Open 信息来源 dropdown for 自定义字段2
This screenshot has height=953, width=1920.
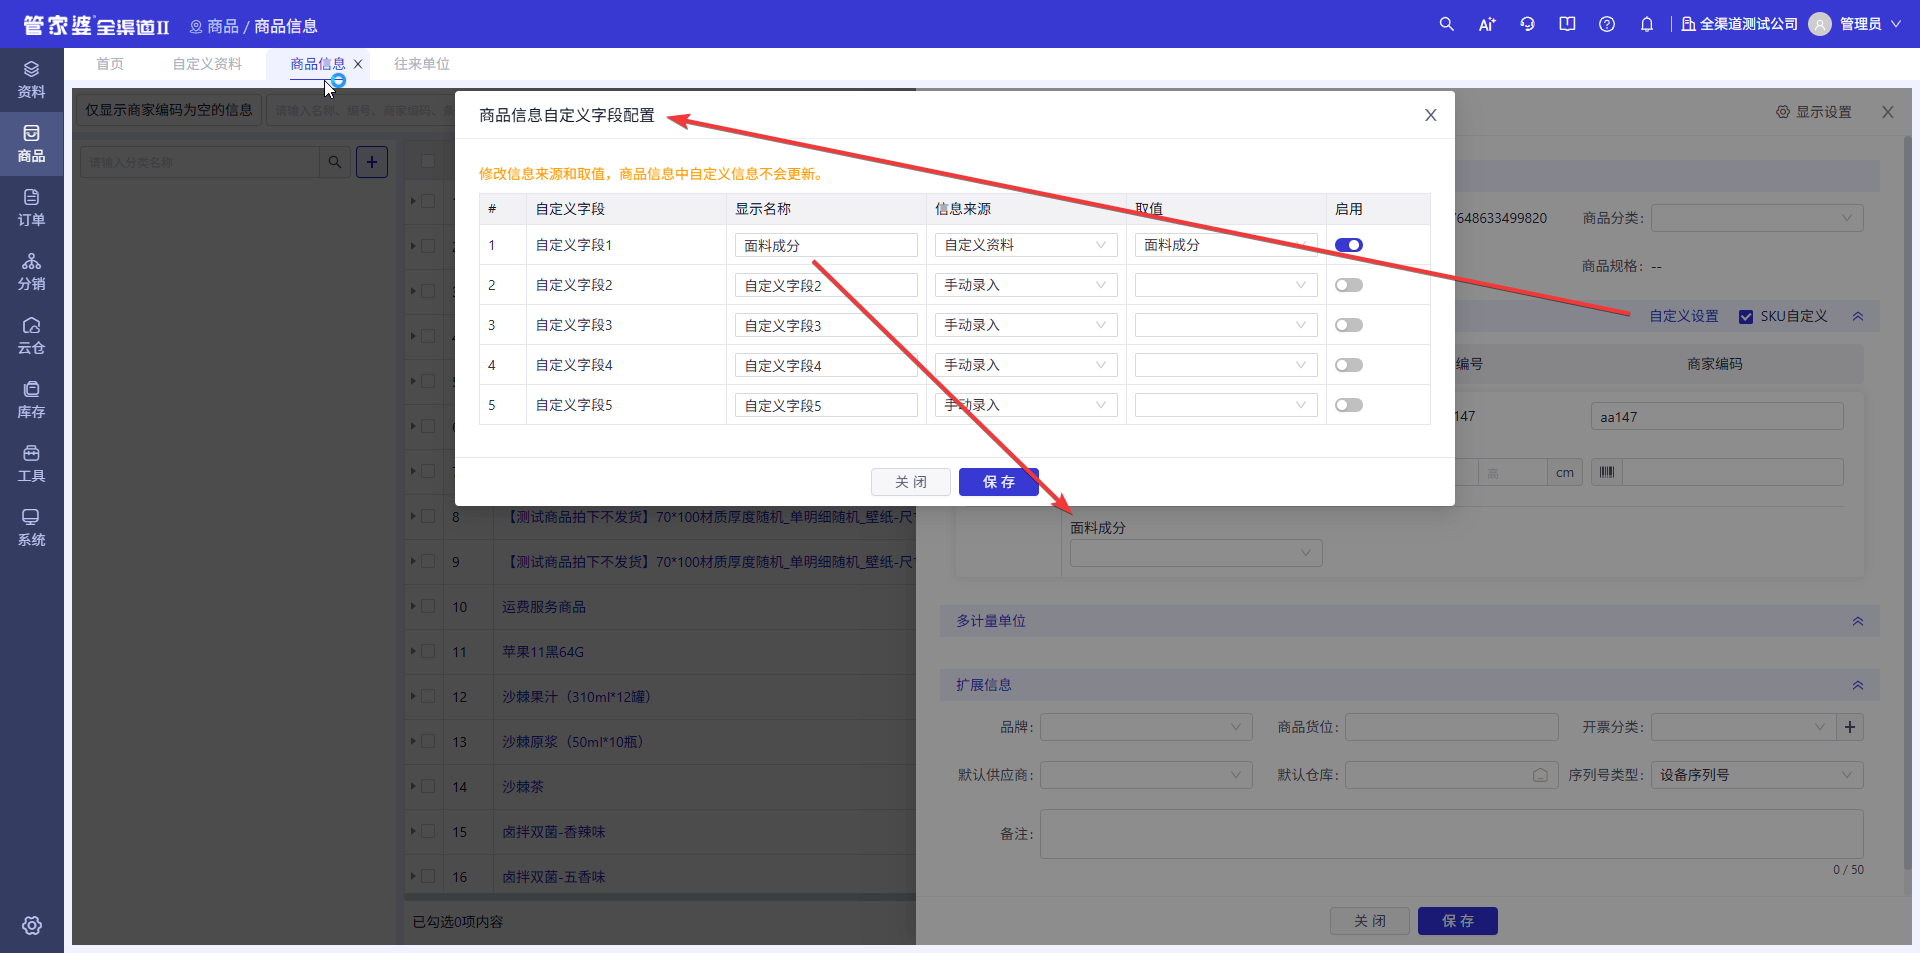pos(1026,285)
